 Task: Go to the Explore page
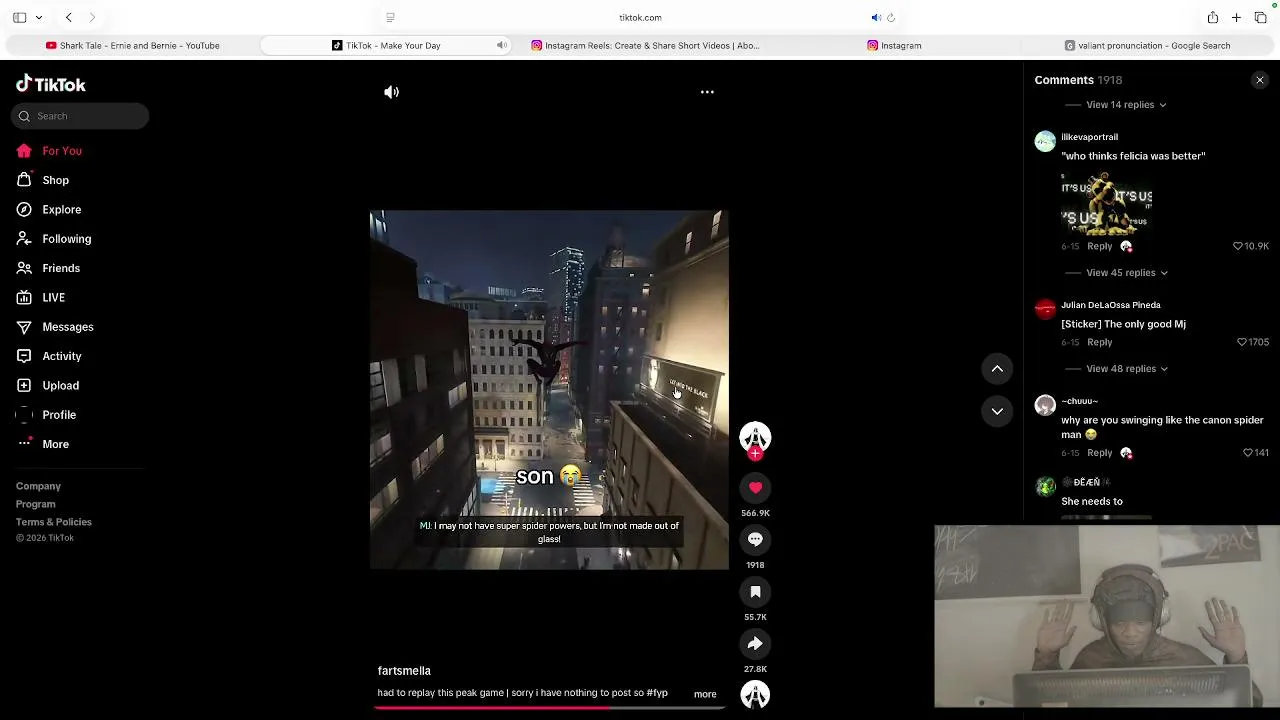click(49, 210)
